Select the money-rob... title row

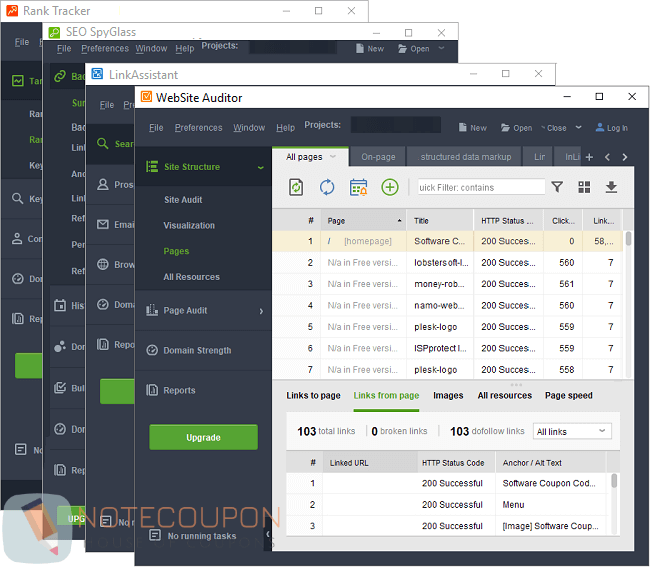point(447,284)
